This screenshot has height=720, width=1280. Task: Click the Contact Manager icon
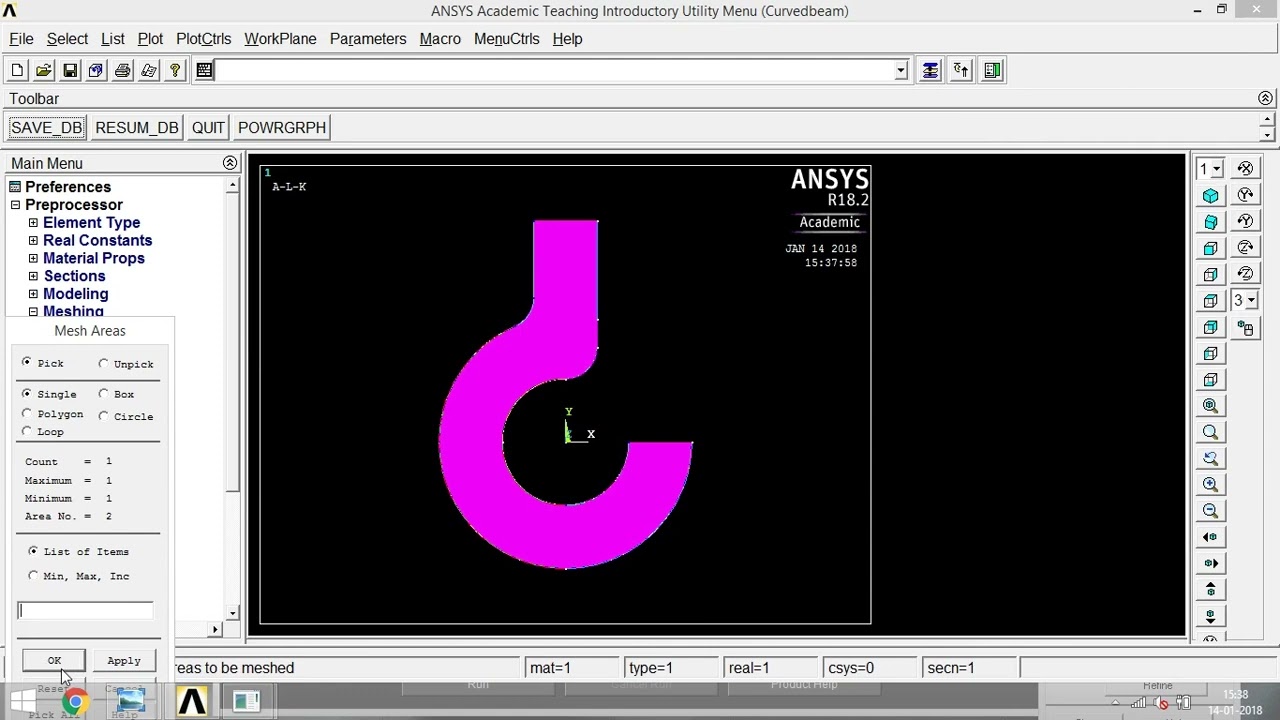pos(992,70)
